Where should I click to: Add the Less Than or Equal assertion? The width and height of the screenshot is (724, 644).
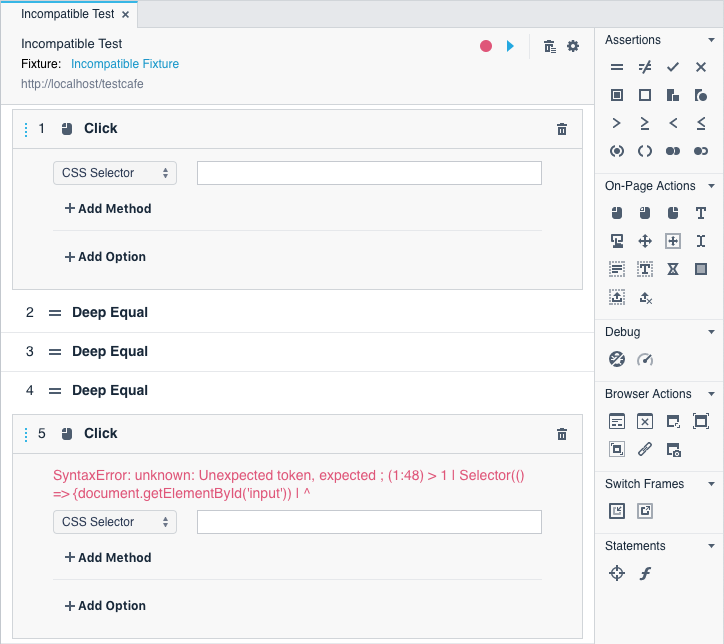[700, 123]
